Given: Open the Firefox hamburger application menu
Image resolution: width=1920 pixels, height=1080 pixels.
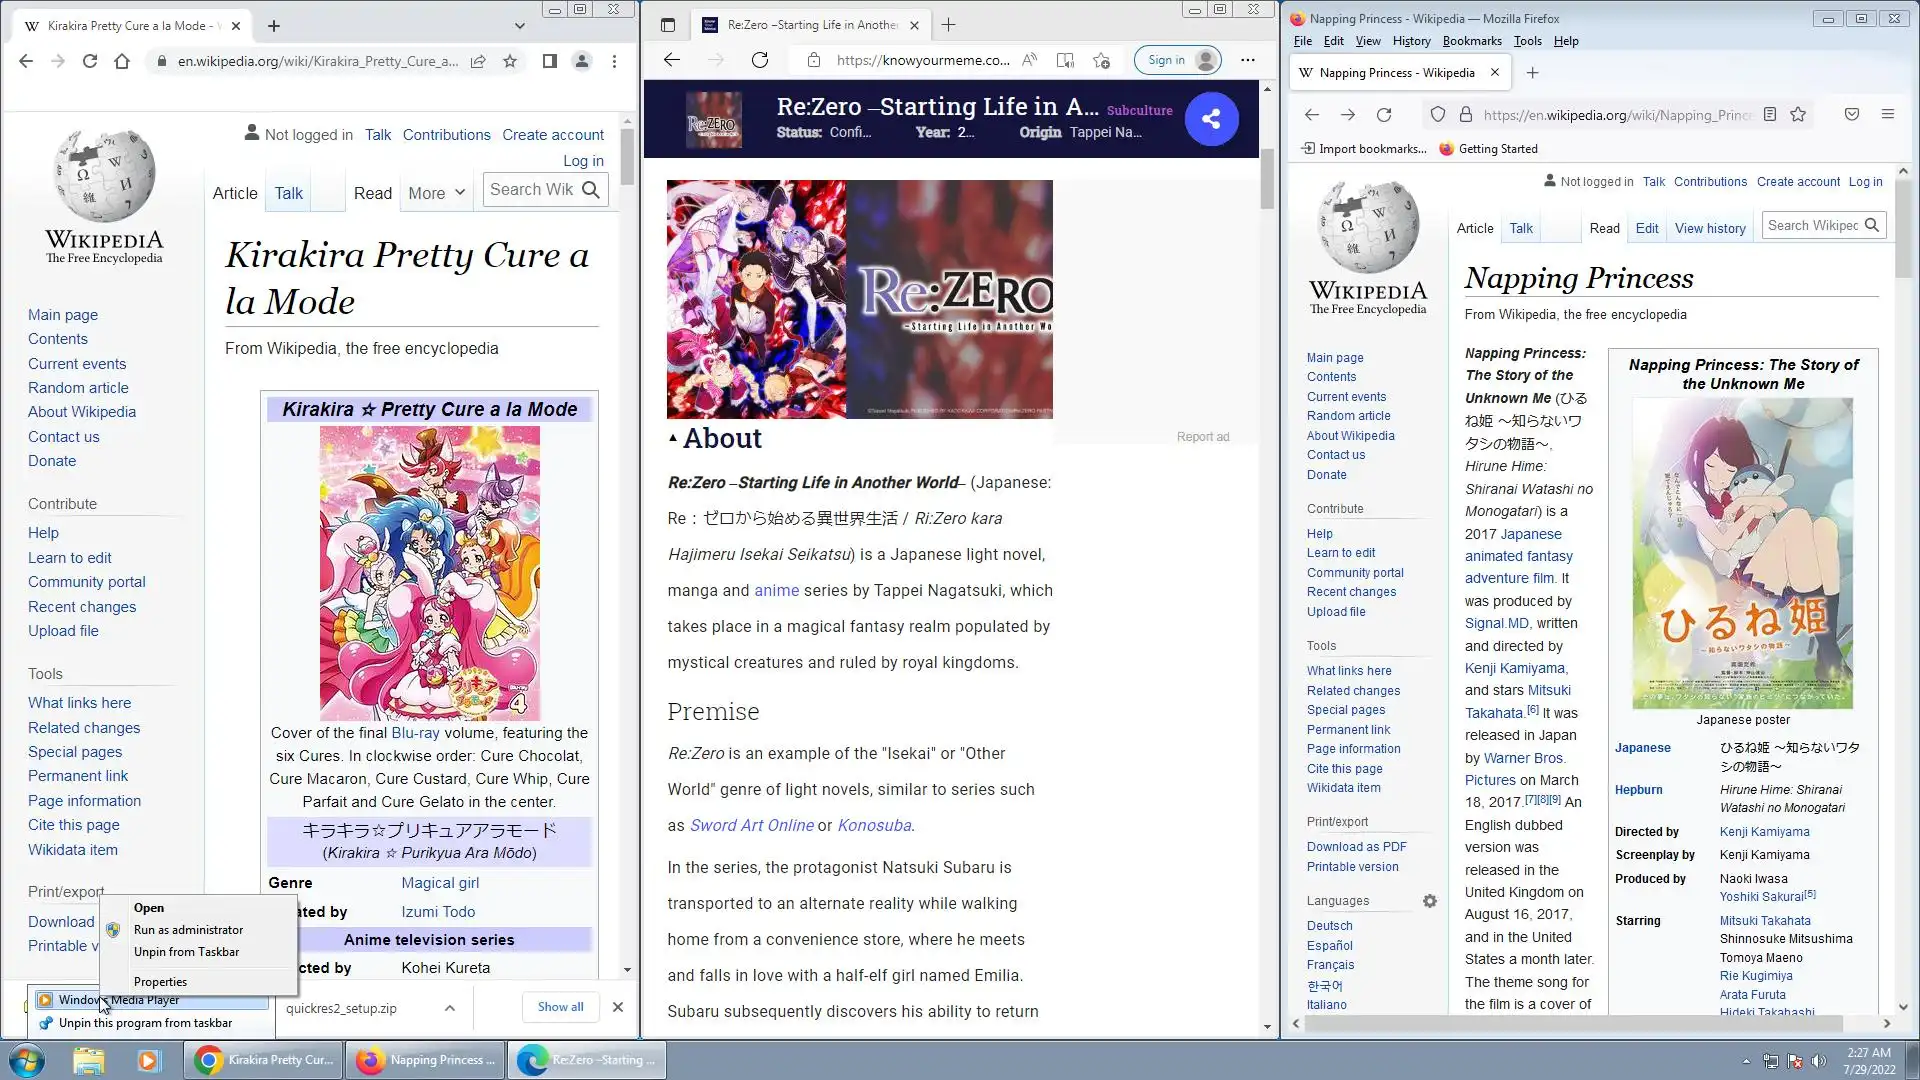Looking at the screenshot, I should coord(1887,114).
